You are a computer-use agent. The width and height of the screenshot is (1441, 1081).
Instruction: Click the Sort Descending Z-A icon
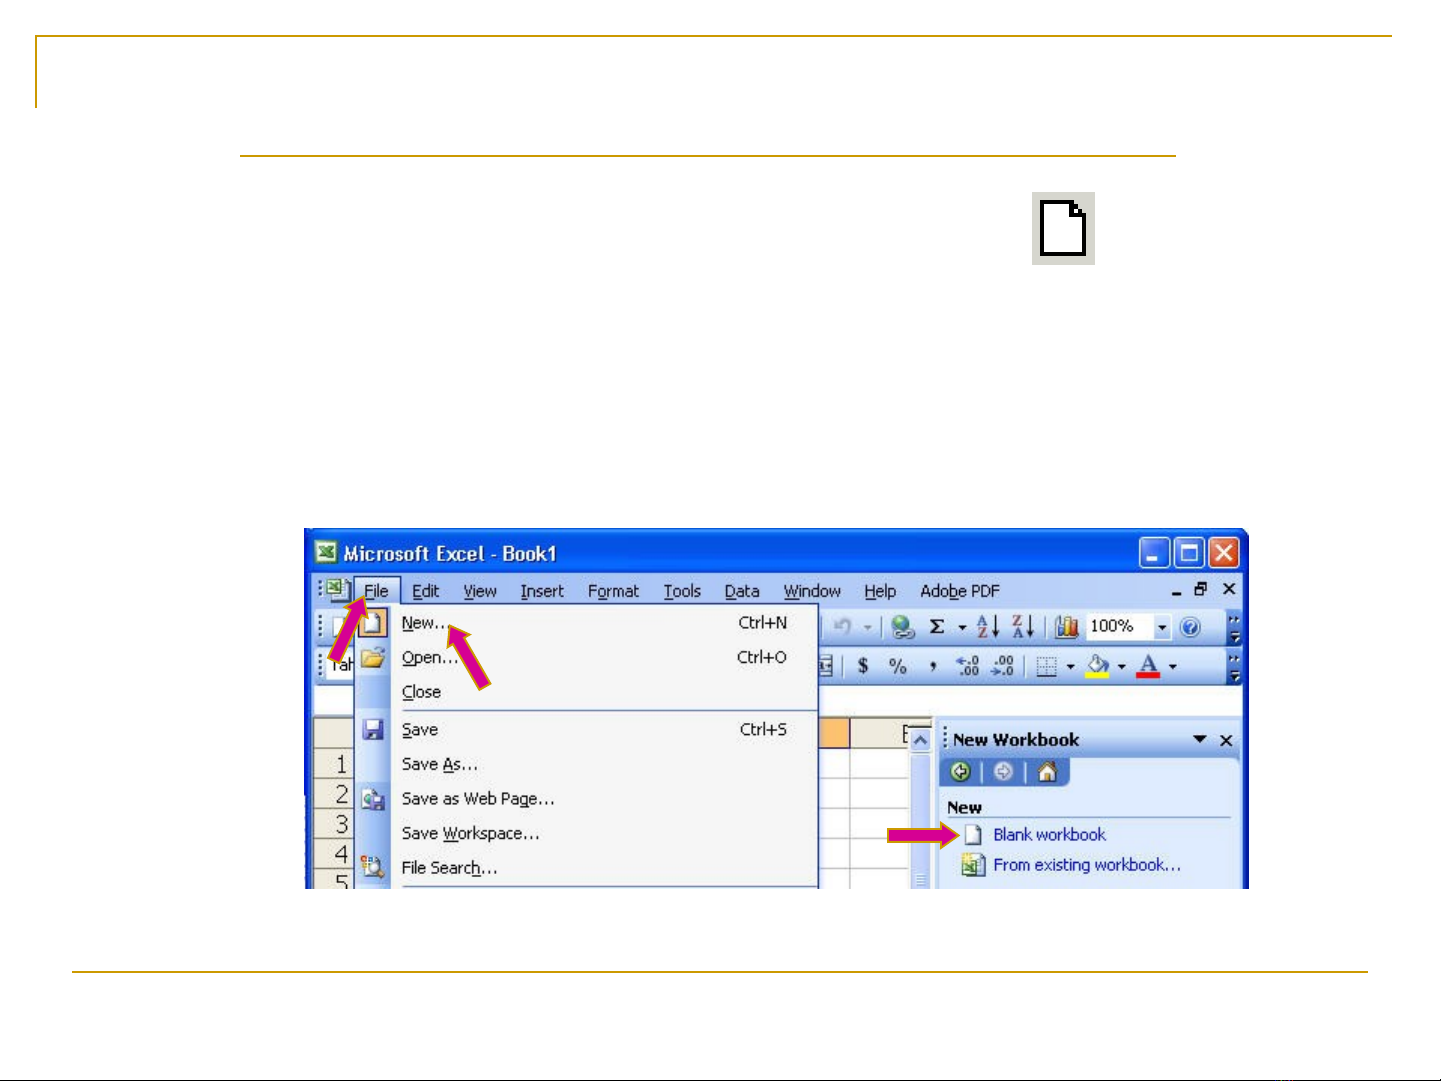[x=1022, y=627]
